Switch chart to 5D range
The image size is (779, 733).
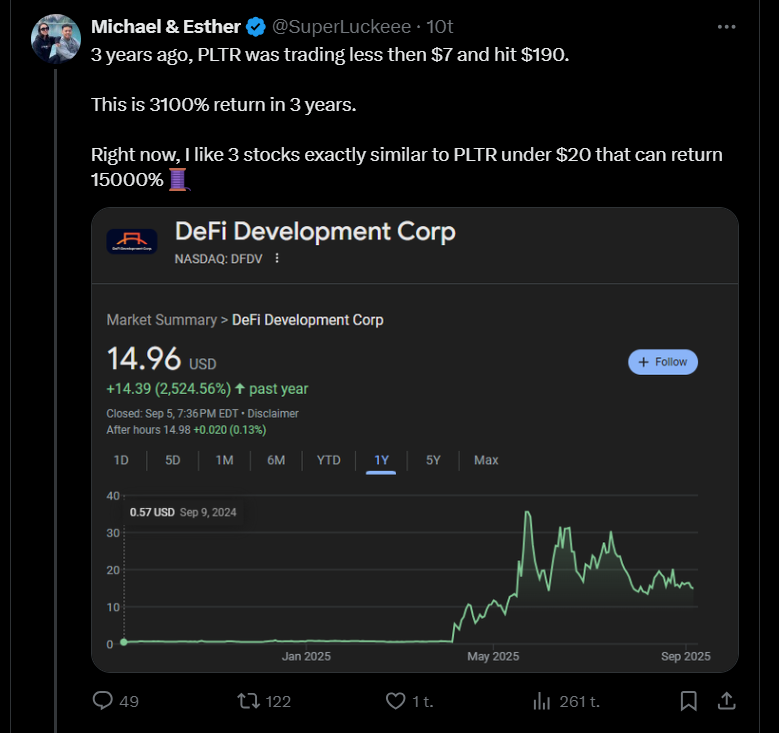pos(172,460)
